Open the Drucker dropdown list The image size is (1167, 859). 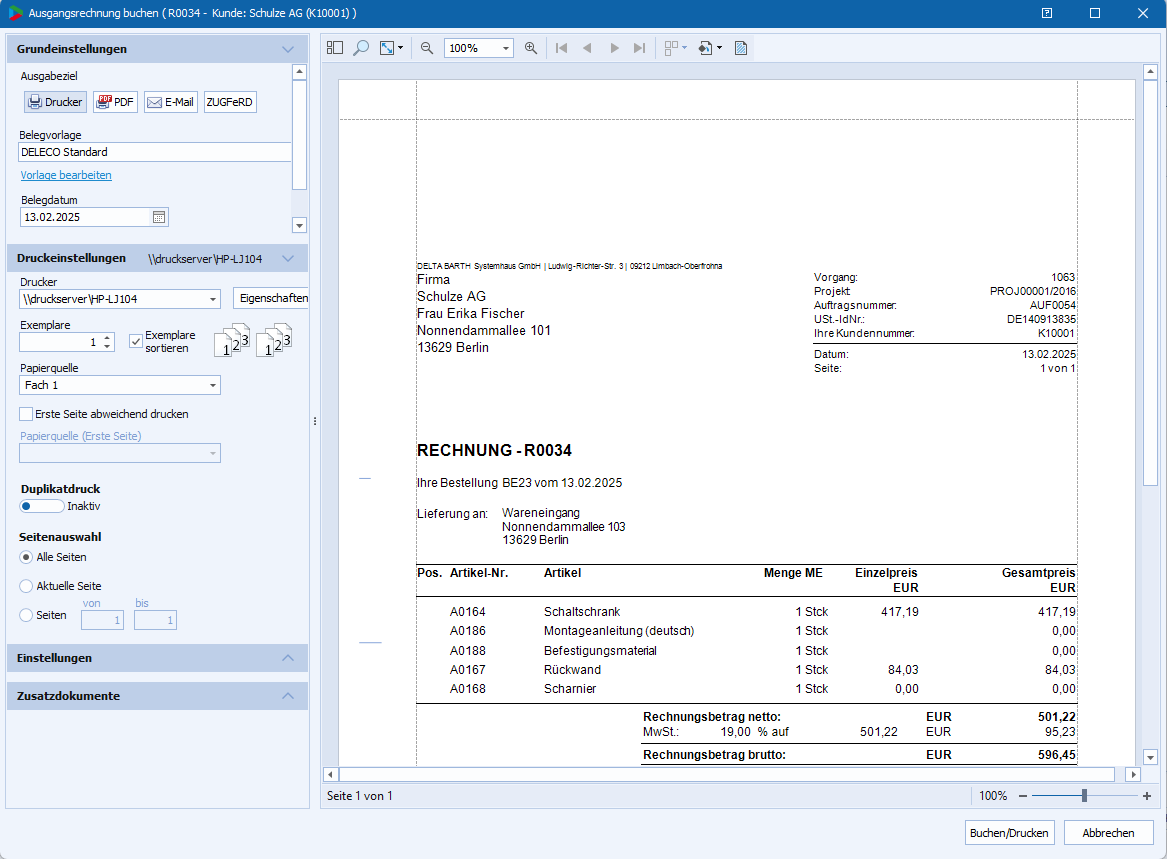pyautogui.click(x=213, y=299)
